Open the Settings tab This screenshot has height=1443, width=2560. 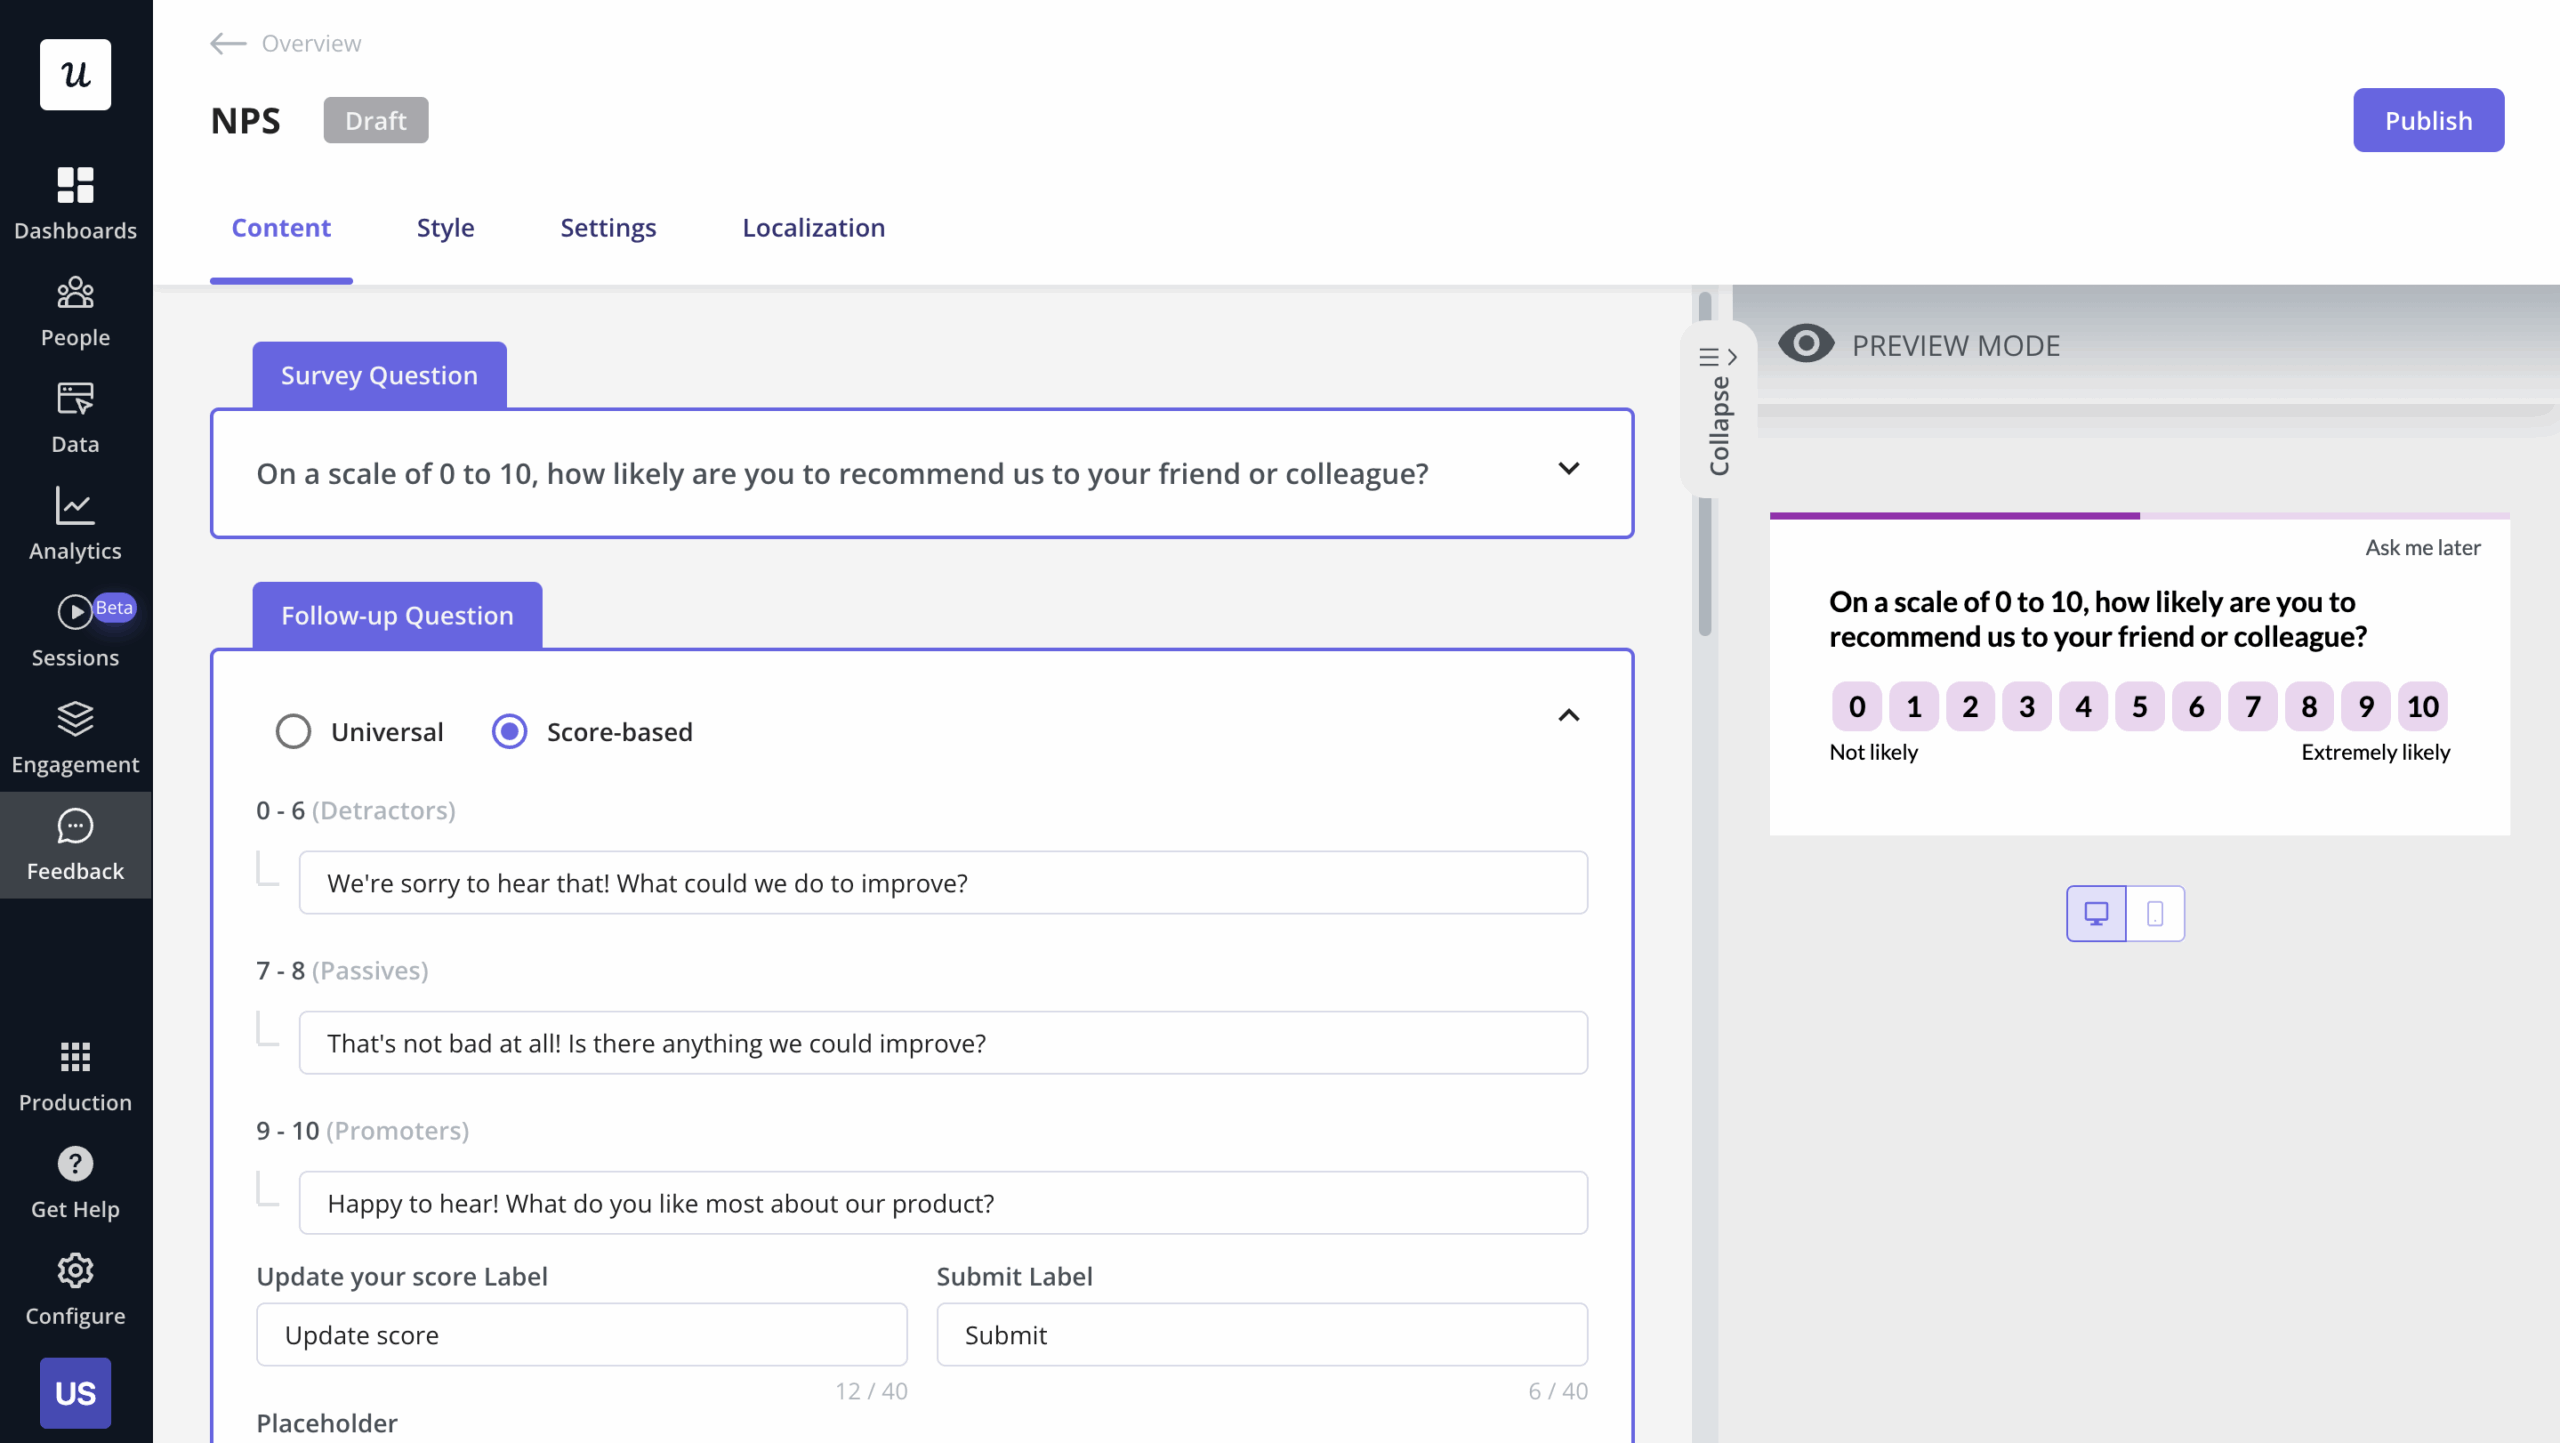[608, 228]
